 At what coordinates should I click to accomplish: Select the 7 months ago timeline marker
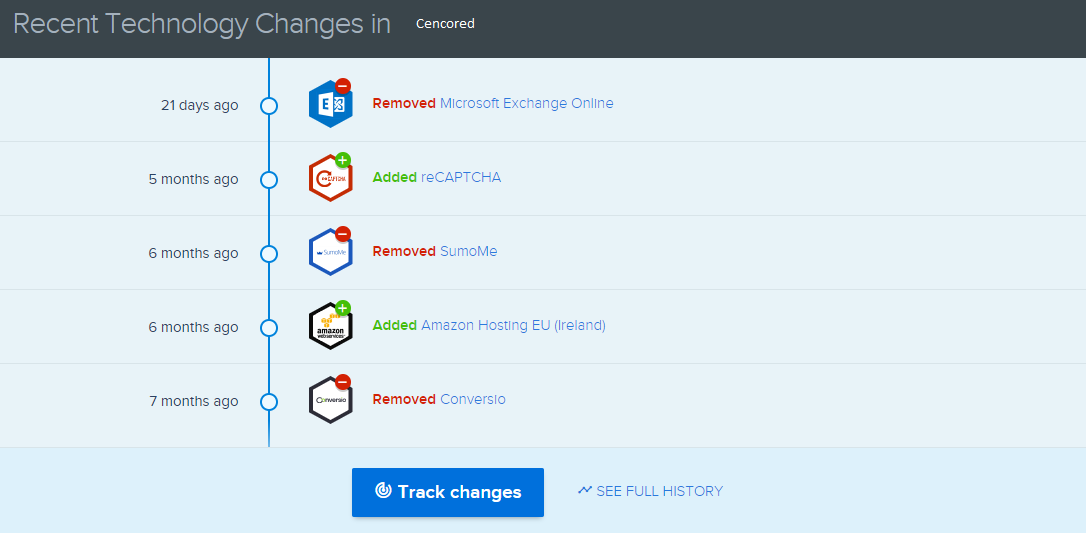coord(268,401)
